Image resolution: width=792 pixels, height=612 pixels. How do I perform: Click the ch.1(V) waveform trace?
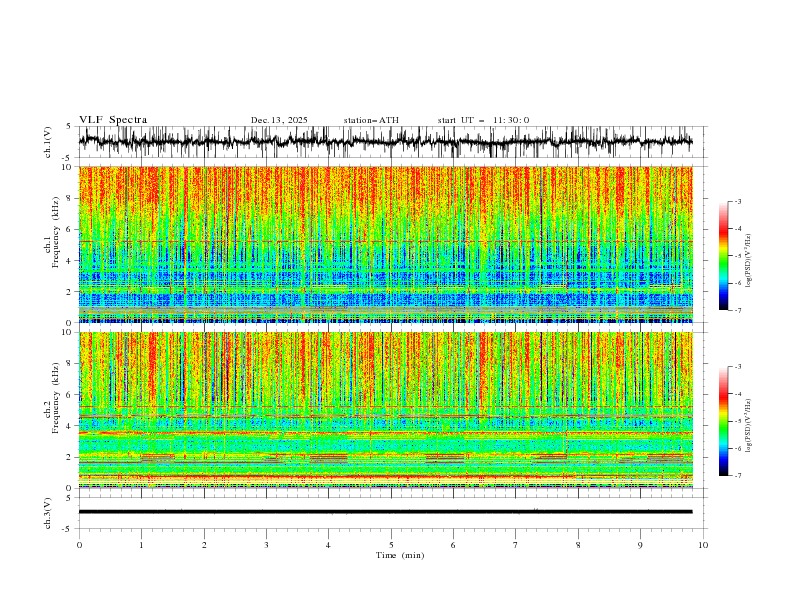(x=385, y=142)
